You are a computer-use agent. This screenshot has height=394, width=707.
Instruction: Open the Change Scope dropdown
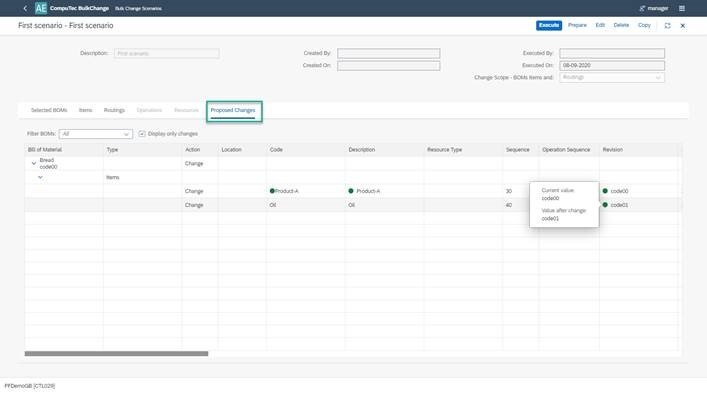(x=612, y=78)
